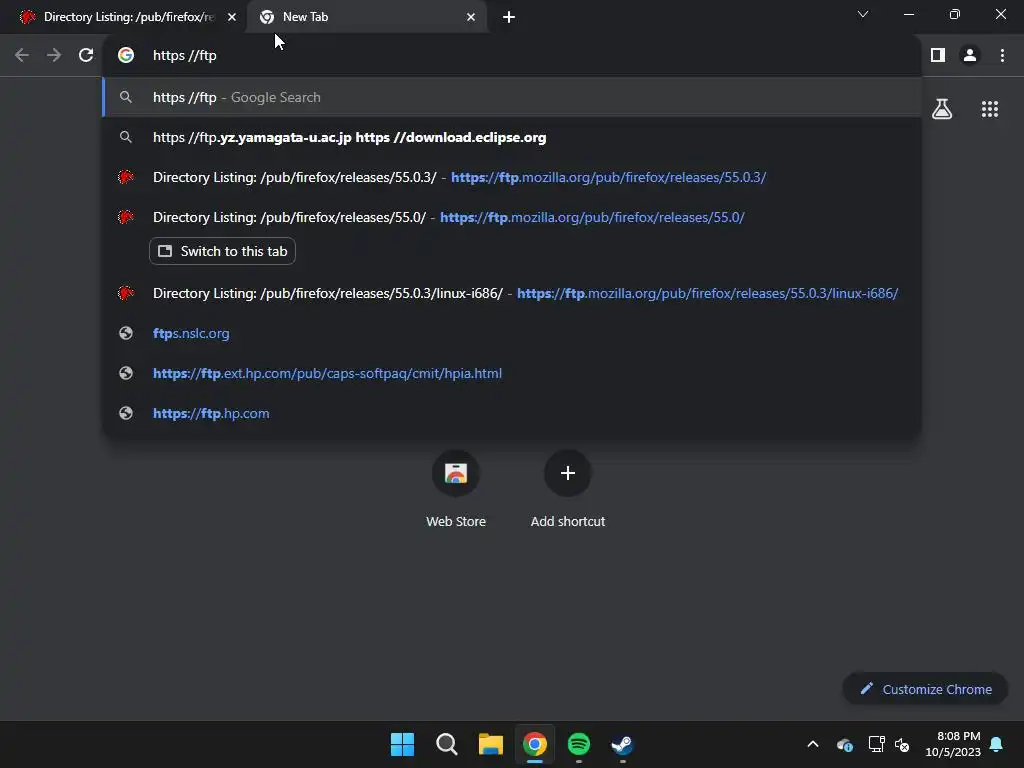Open Customize Chrome button

click(925, 689)
